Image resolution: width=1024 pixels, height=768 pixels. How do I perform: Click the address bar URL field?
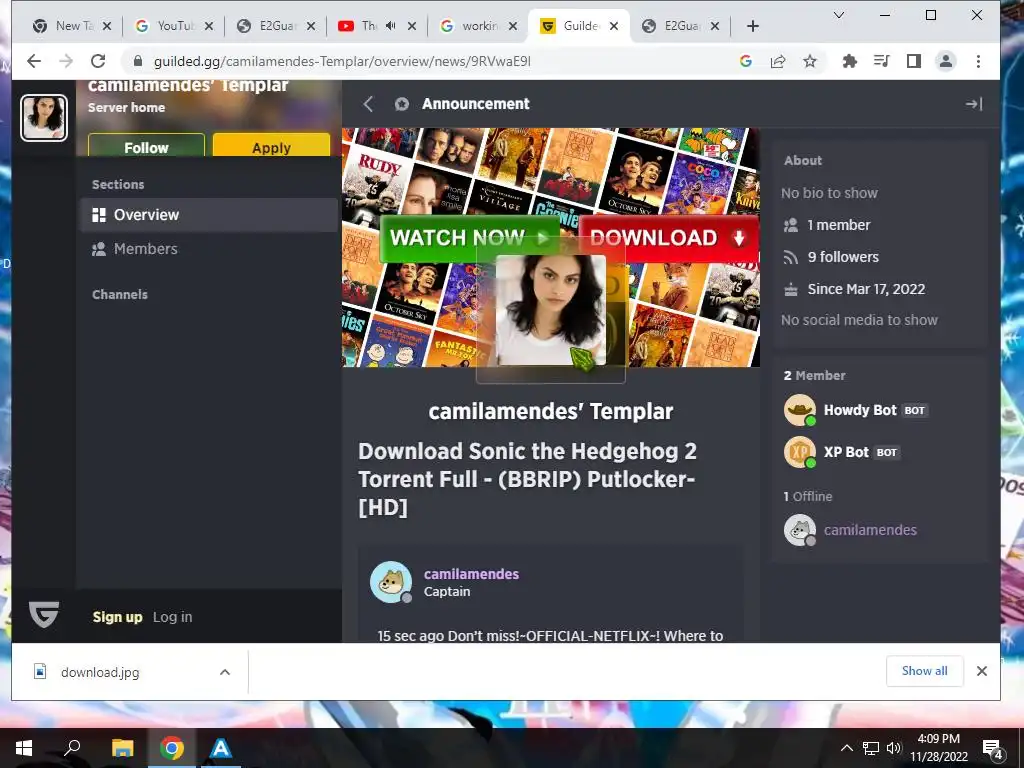pos(431,61)
